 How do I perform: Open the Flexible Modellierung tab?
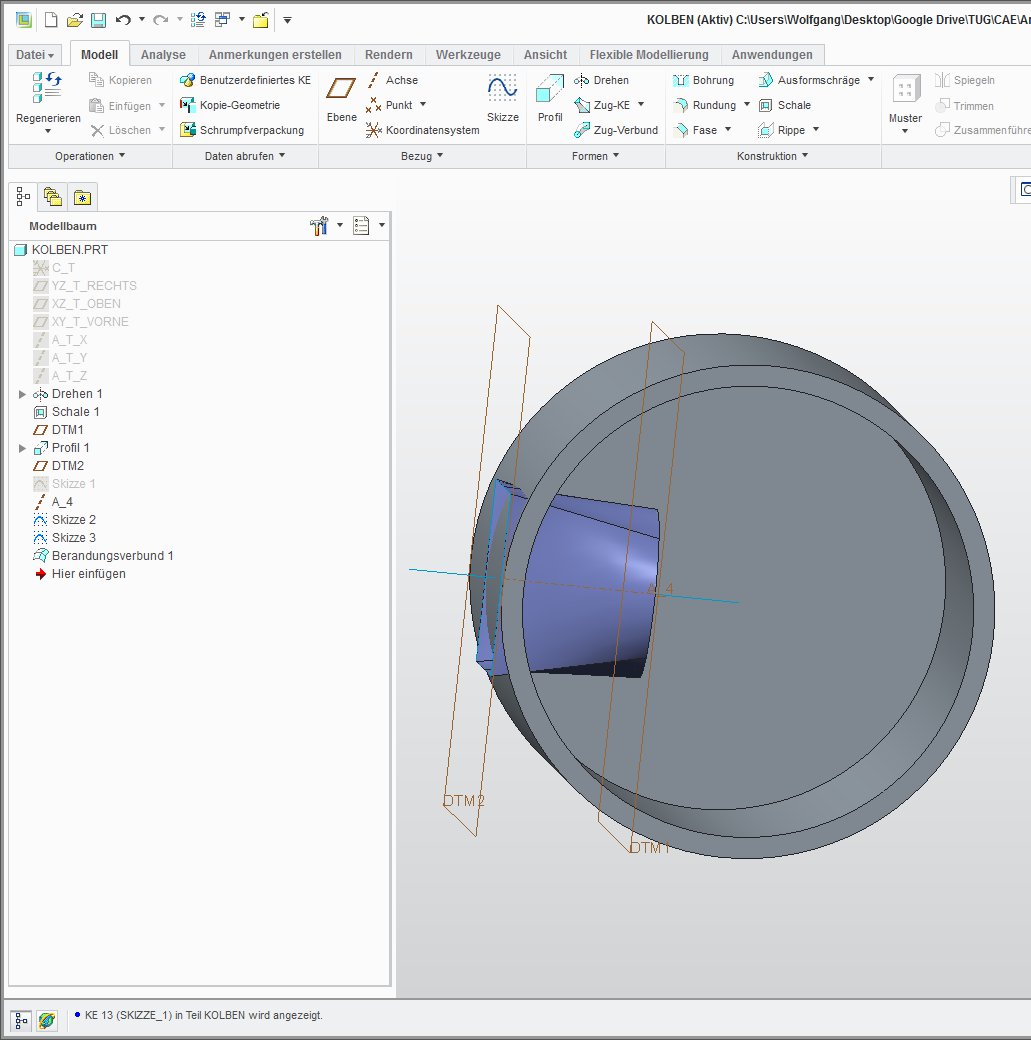[x=649, y=54]
